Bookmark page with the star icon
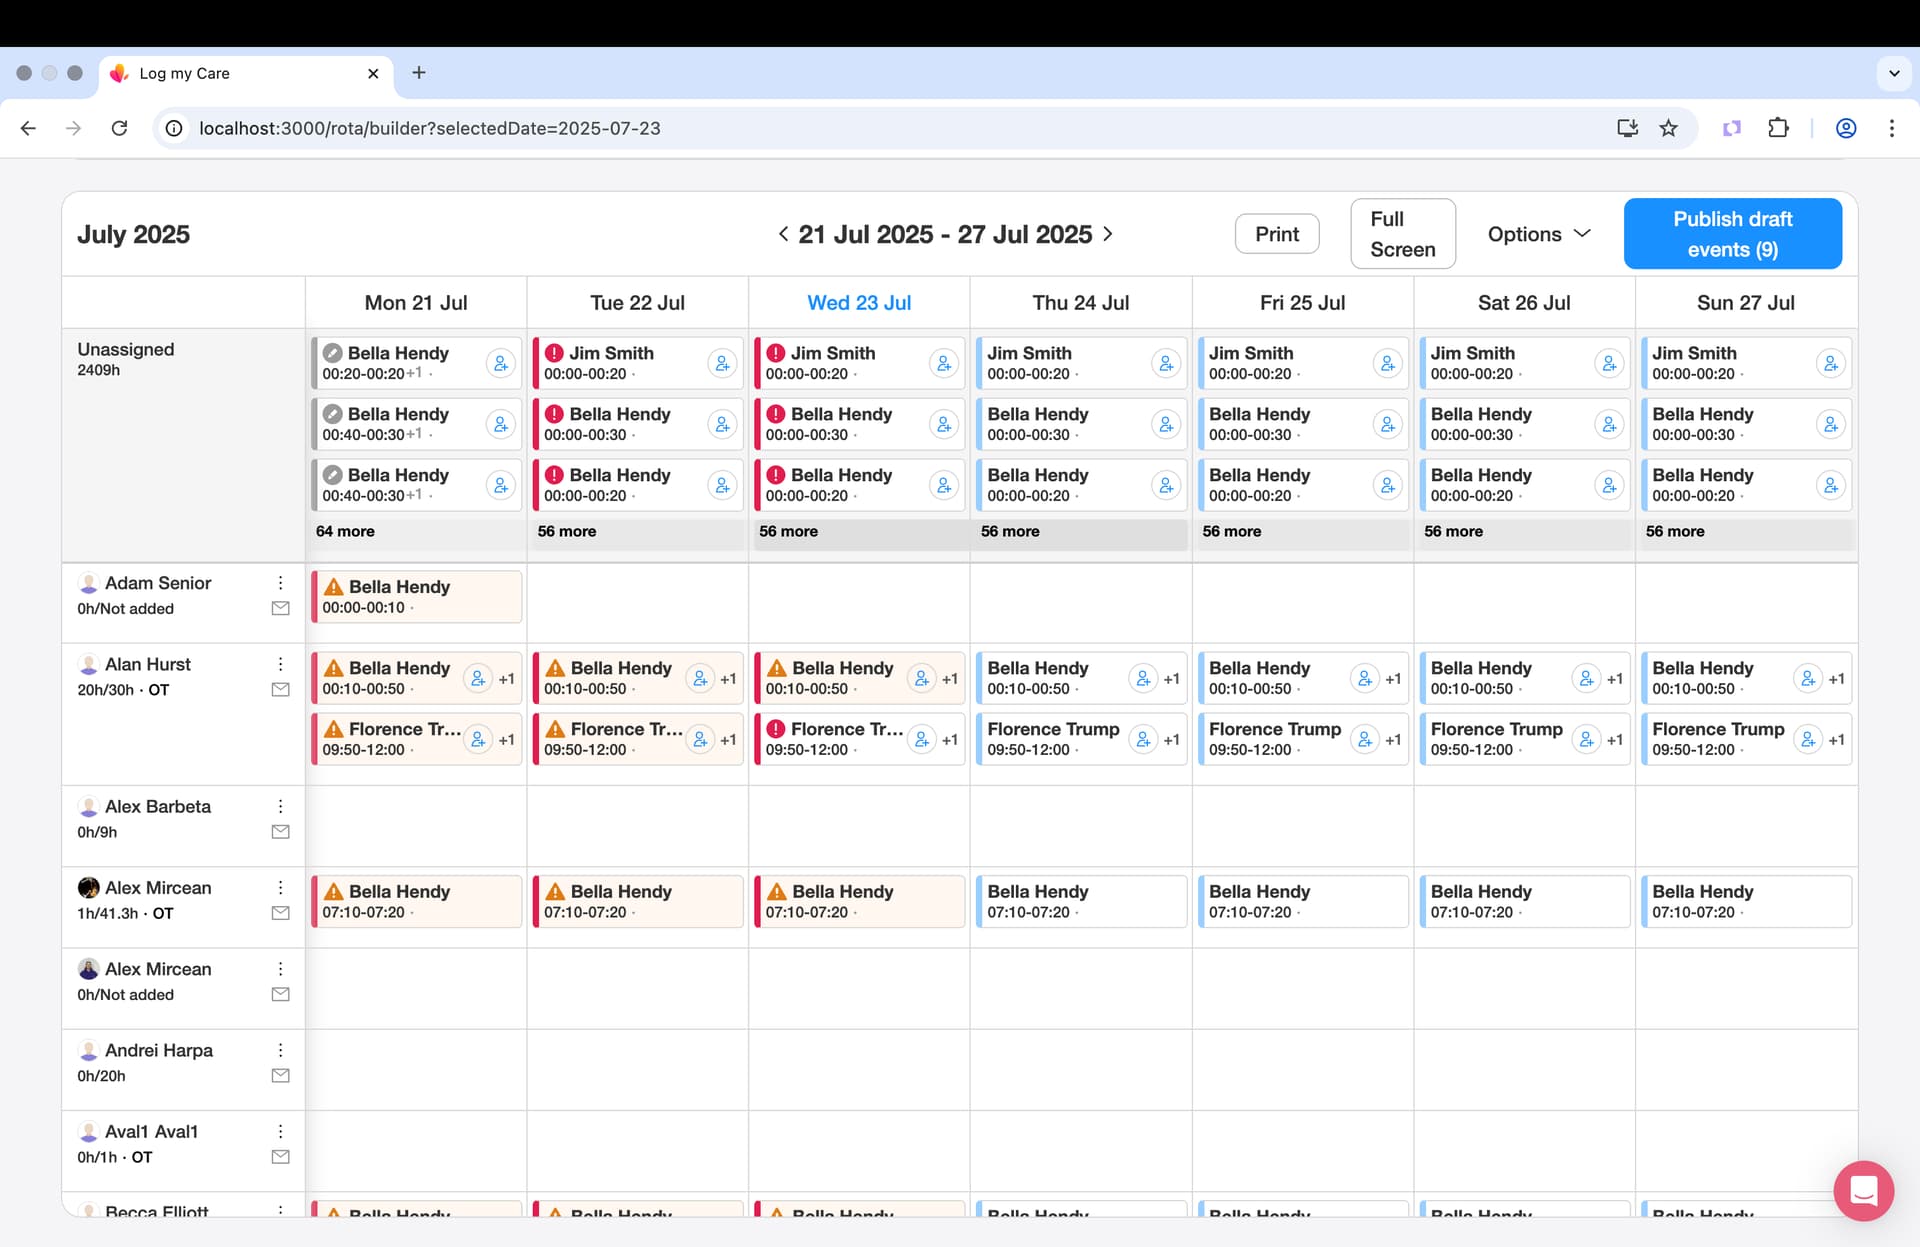 (1668, 128)
